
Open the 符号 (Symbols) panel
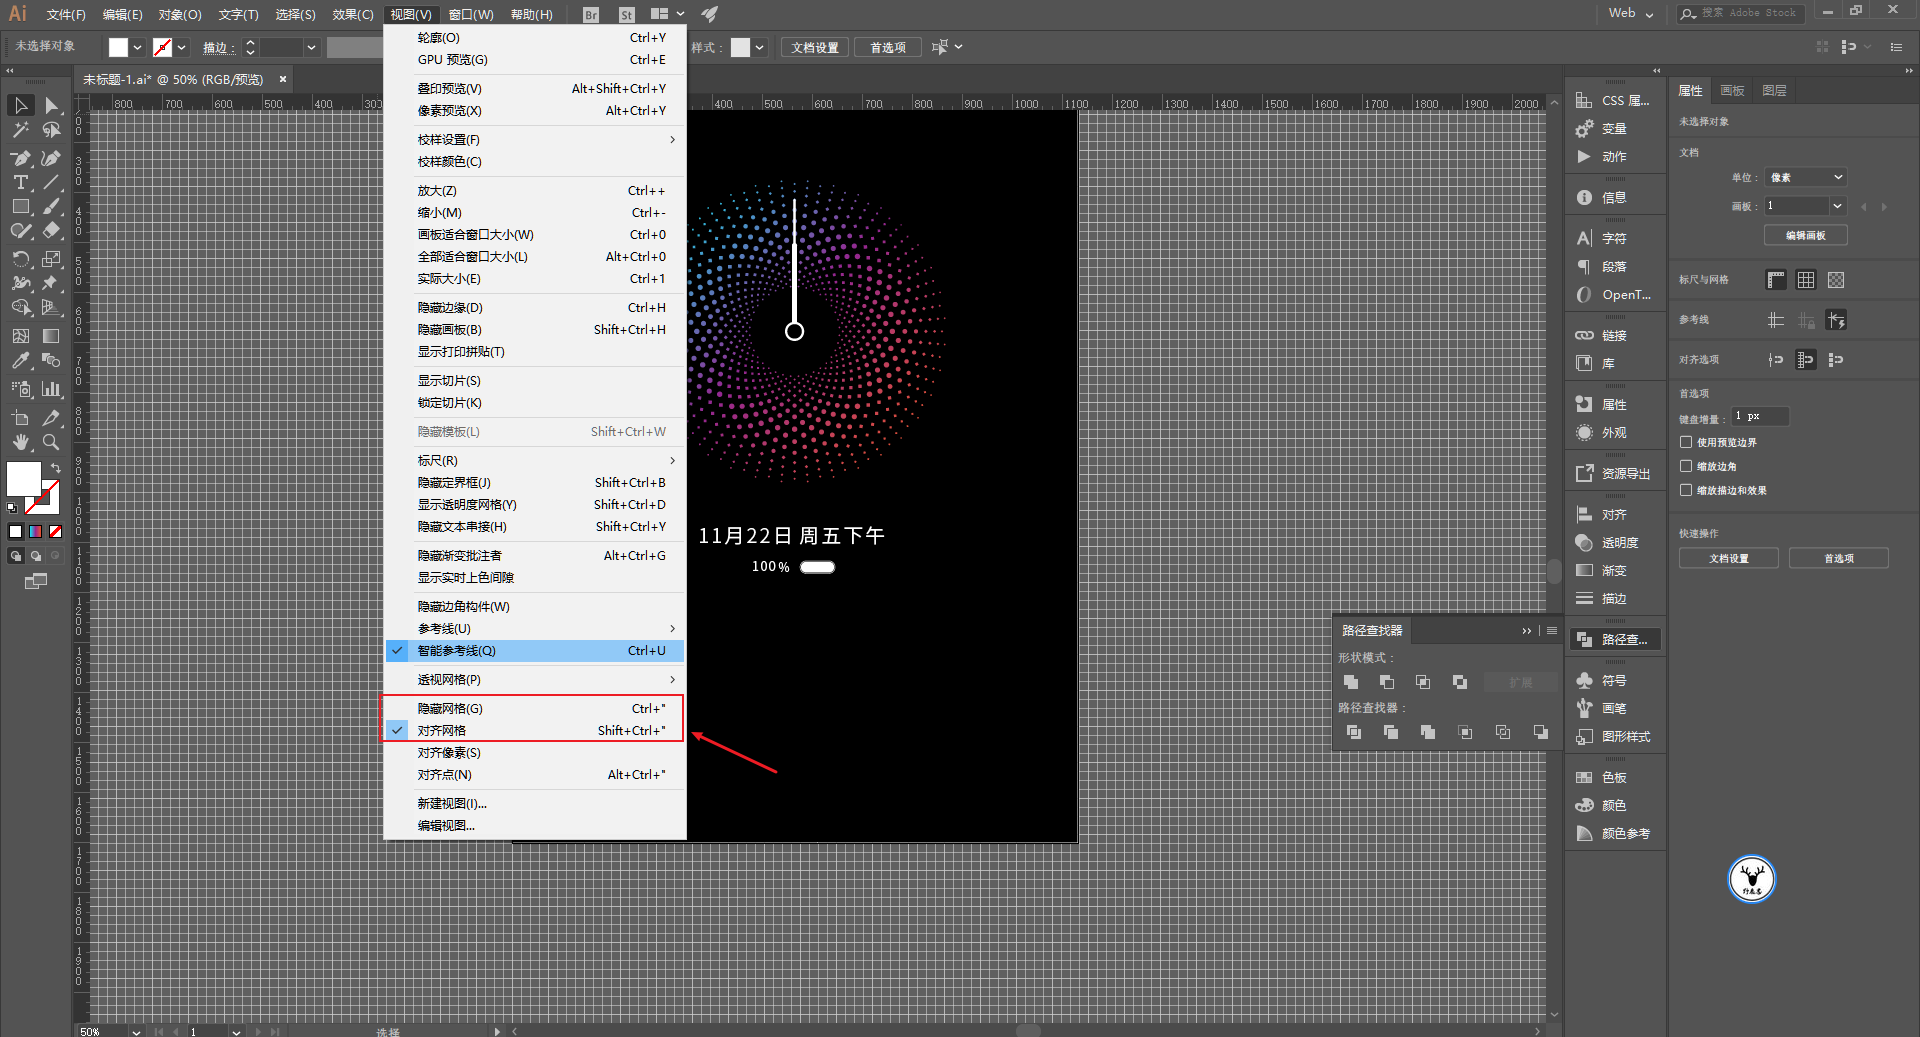1614,680
